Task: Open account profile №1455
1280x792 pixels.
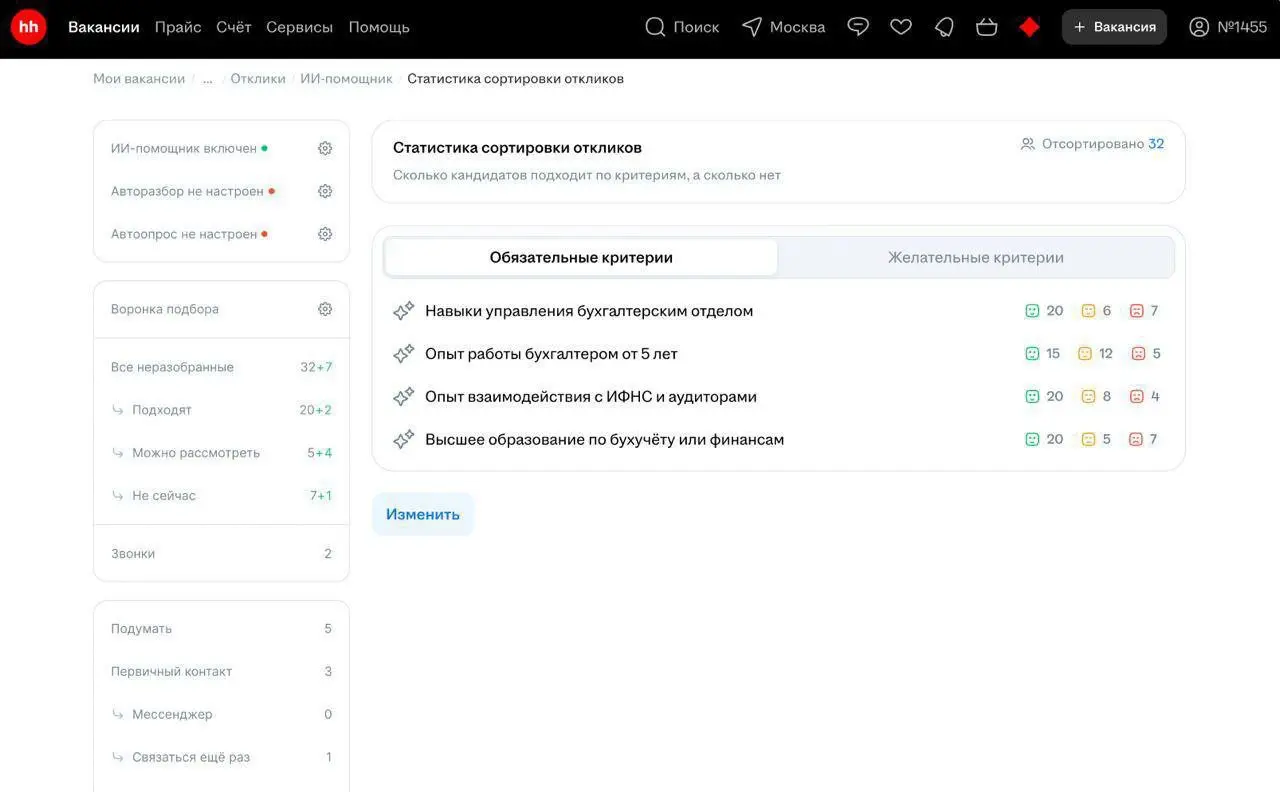Action: click(x=1227, y=27)
